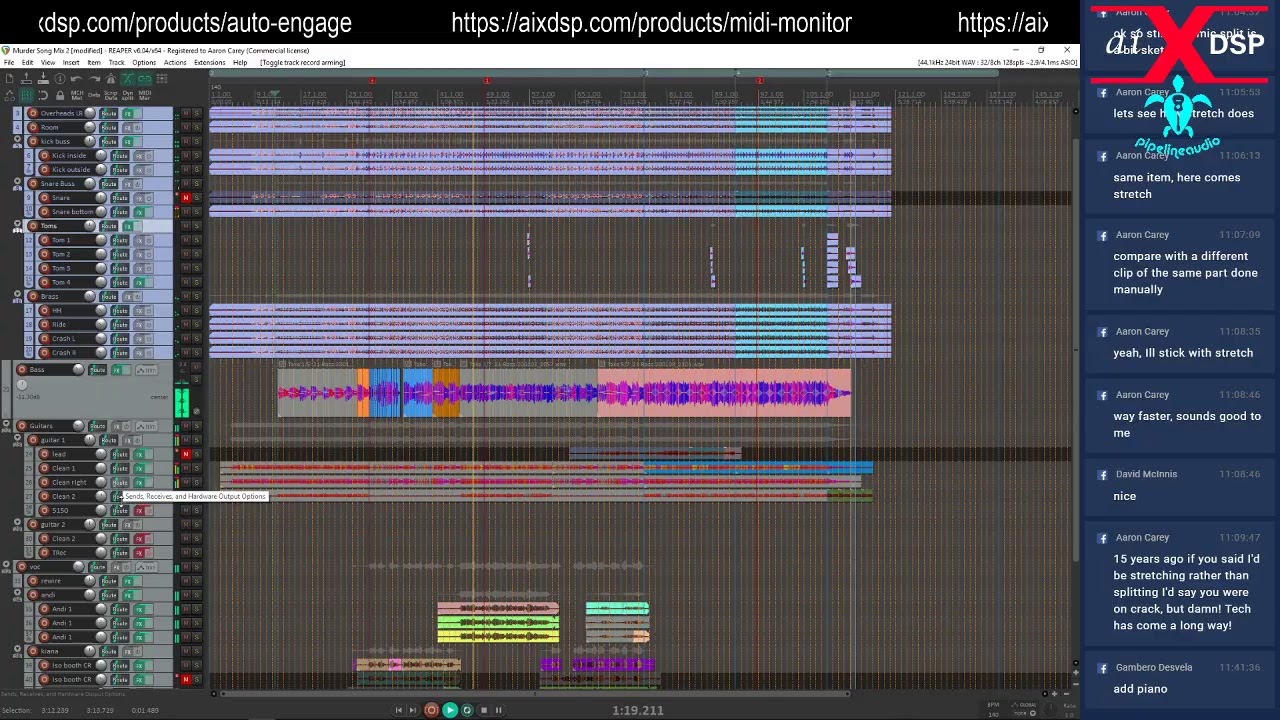Toggle the ripple editing toolbar icon

coord(163,79)
